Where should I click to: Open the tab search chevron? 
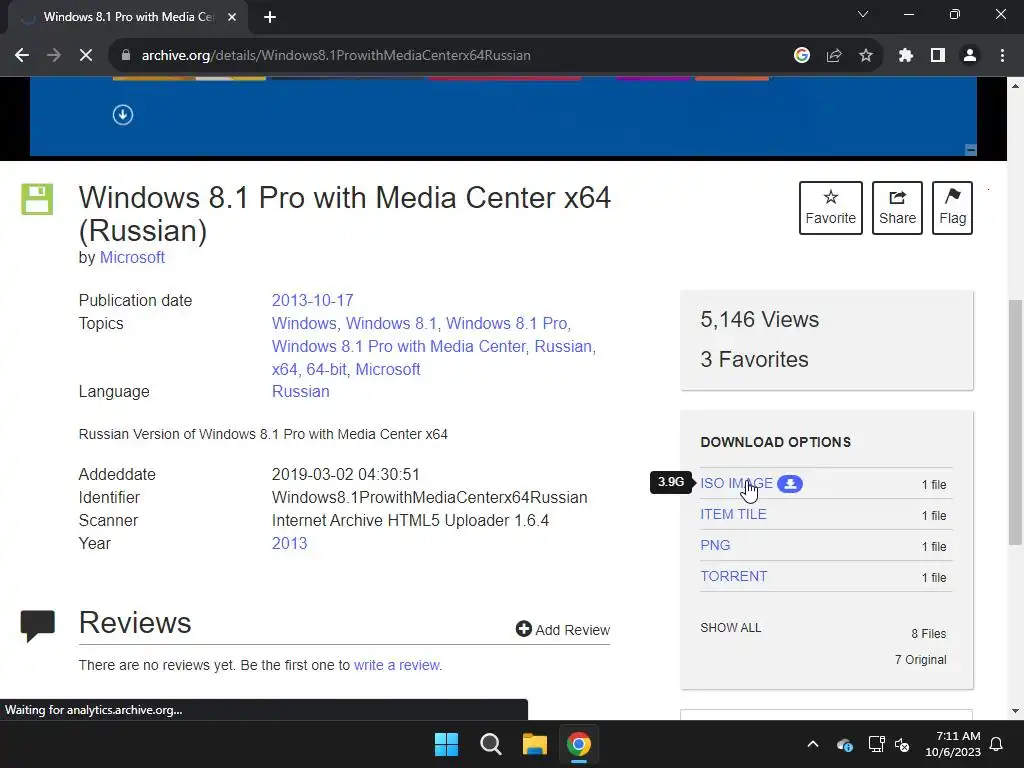863,14
